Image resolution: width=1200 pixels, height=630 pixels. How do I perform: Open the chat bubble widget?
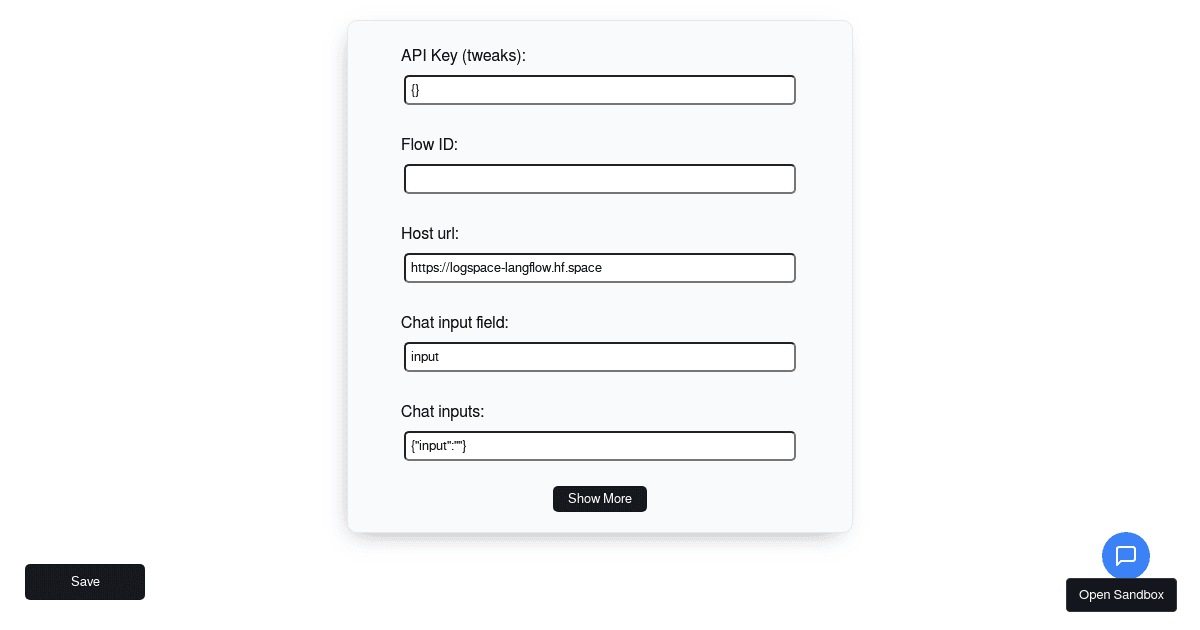1126,556
